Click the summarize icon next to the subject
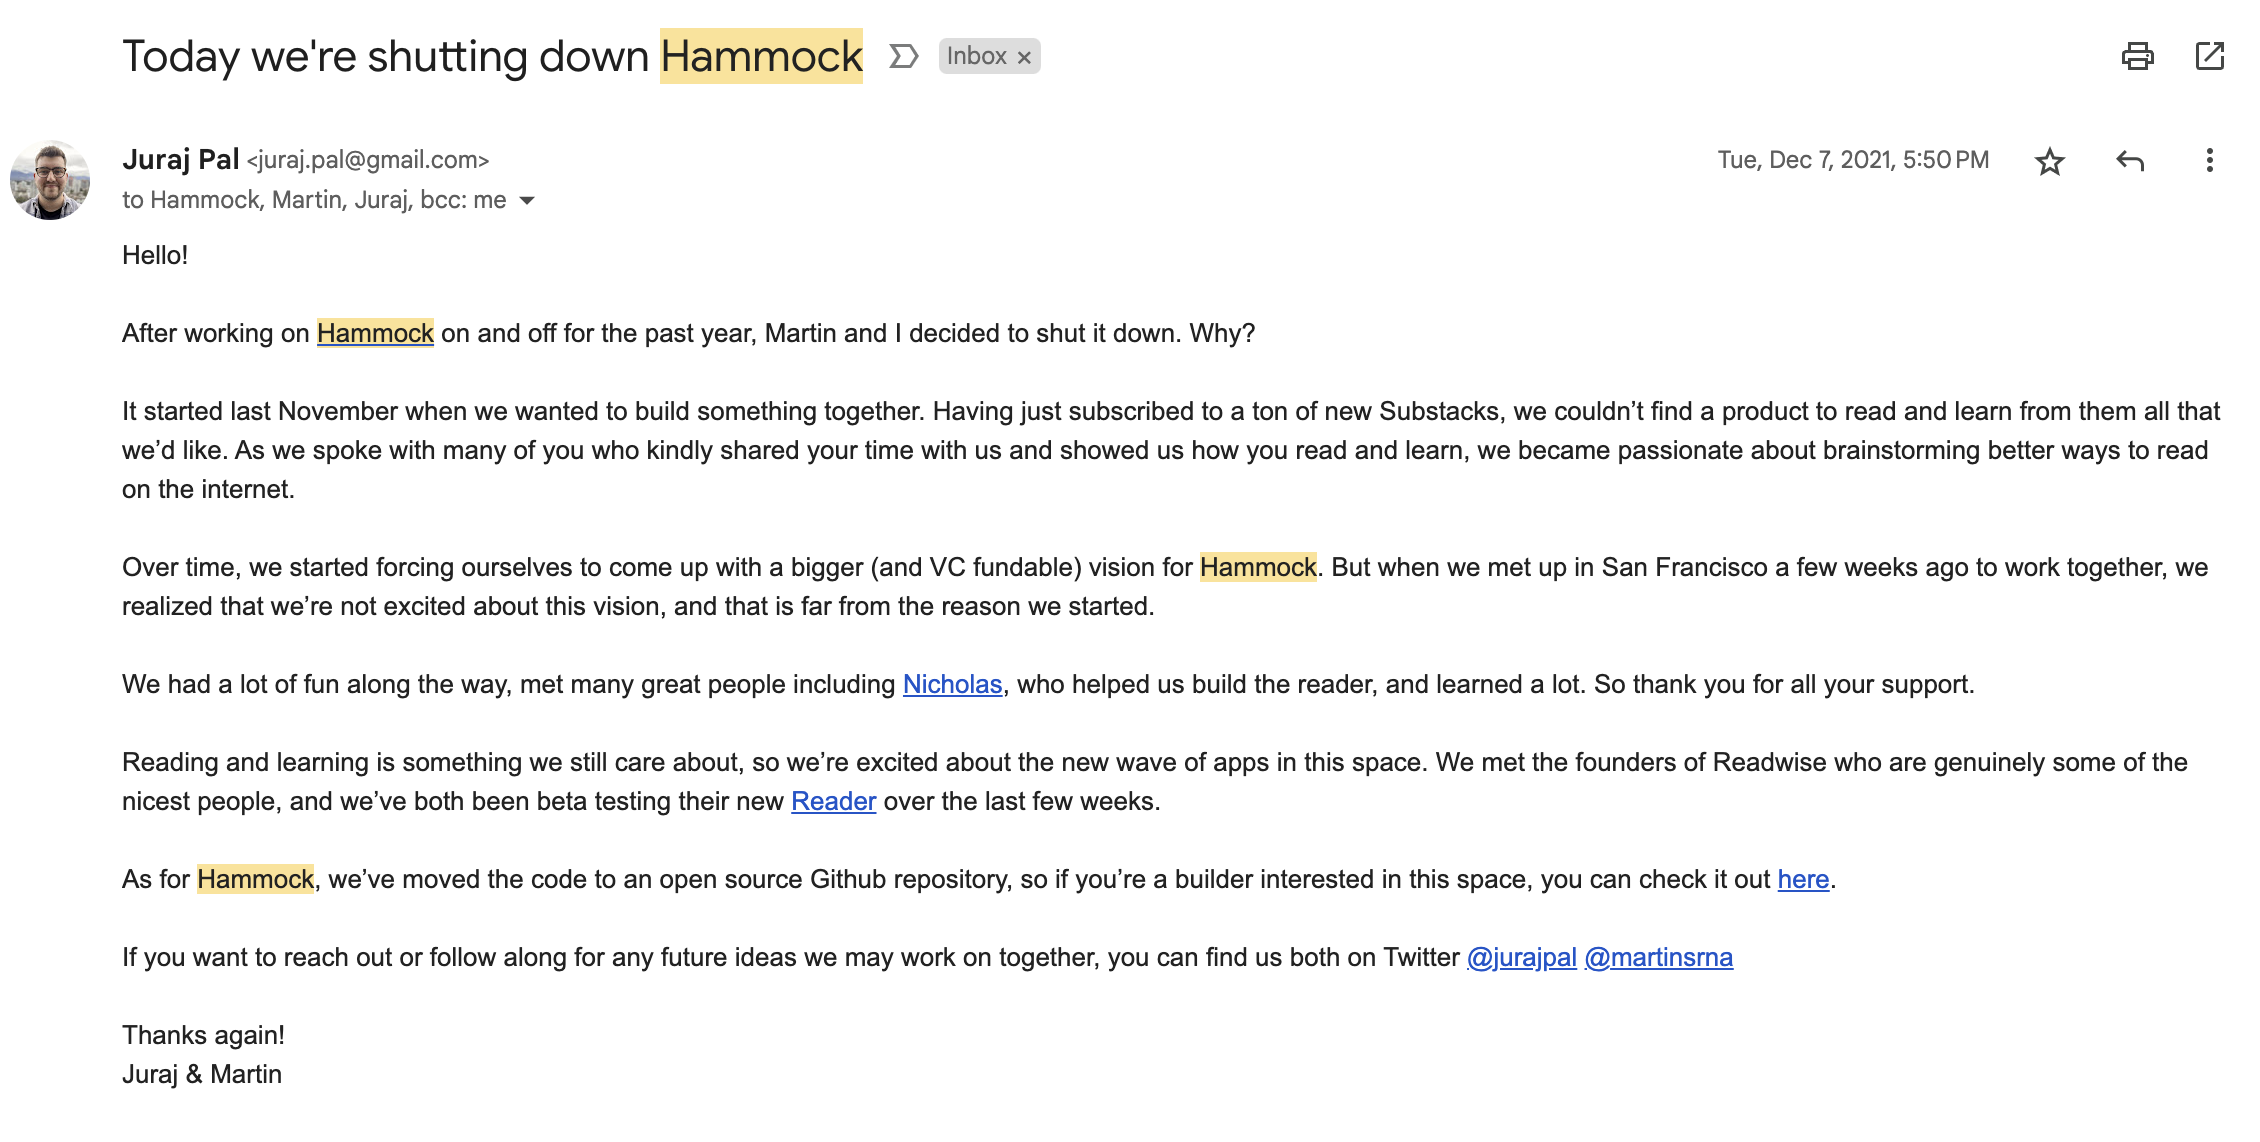 click(x=903, y=57)
